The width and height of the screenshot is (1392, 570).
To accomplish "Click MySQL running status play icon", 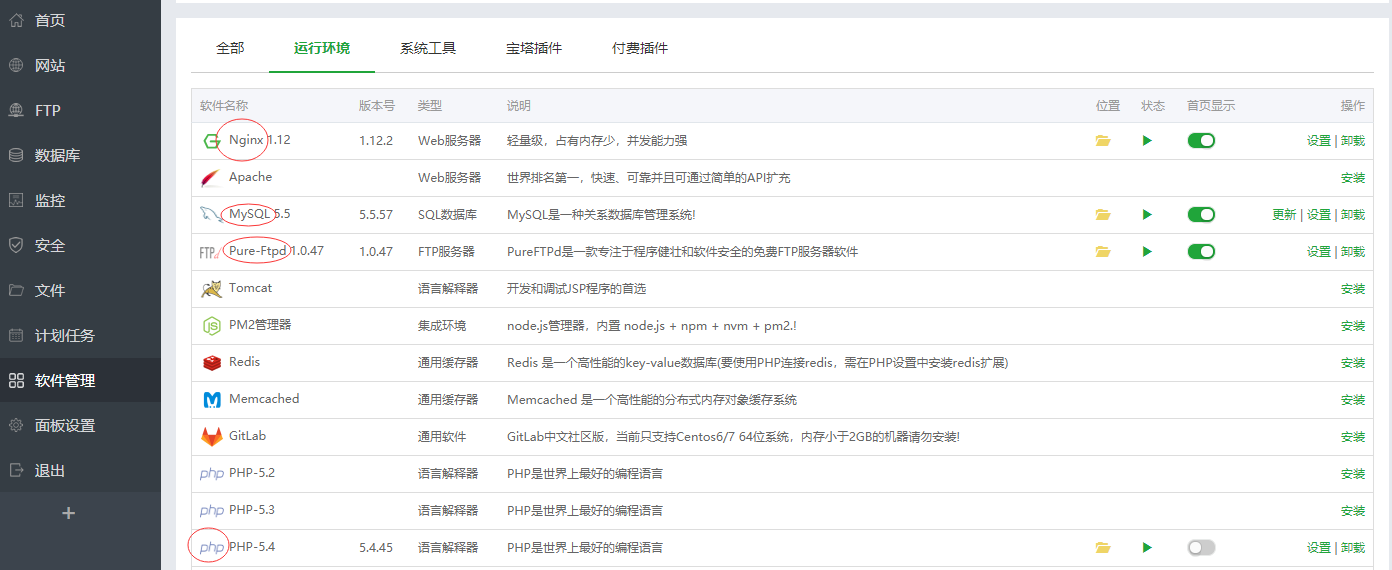I will (1147, 215).
